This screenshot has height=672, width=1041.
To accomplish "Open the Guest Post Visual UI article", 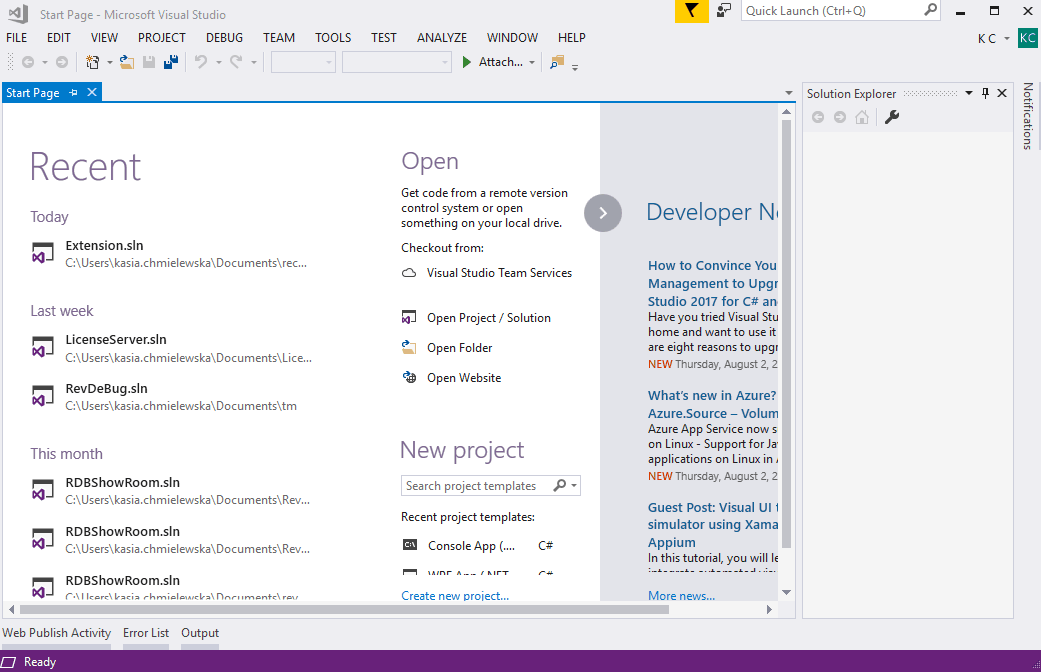I will [x=712, y=525].
